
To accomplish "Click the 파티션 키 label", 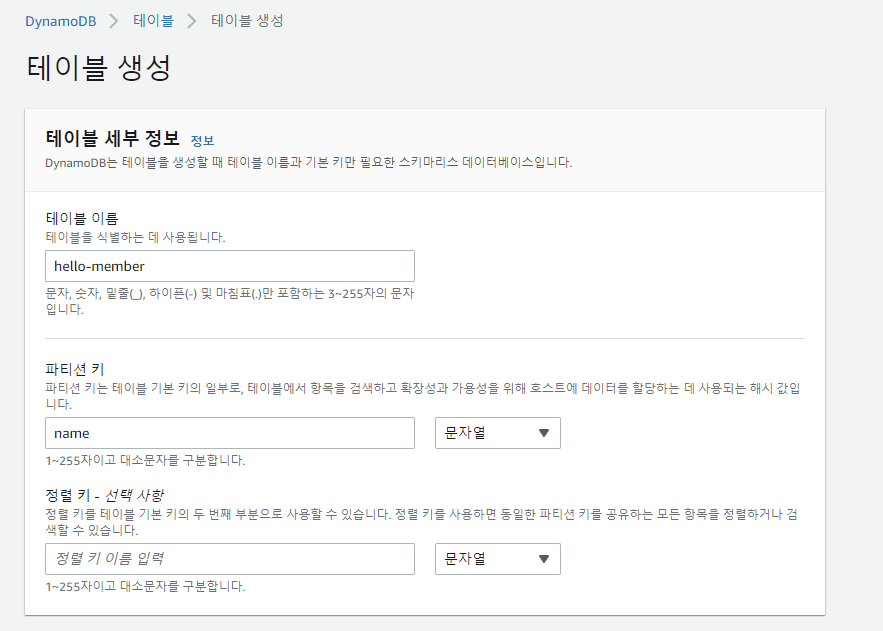I will (x=74, y=369).
